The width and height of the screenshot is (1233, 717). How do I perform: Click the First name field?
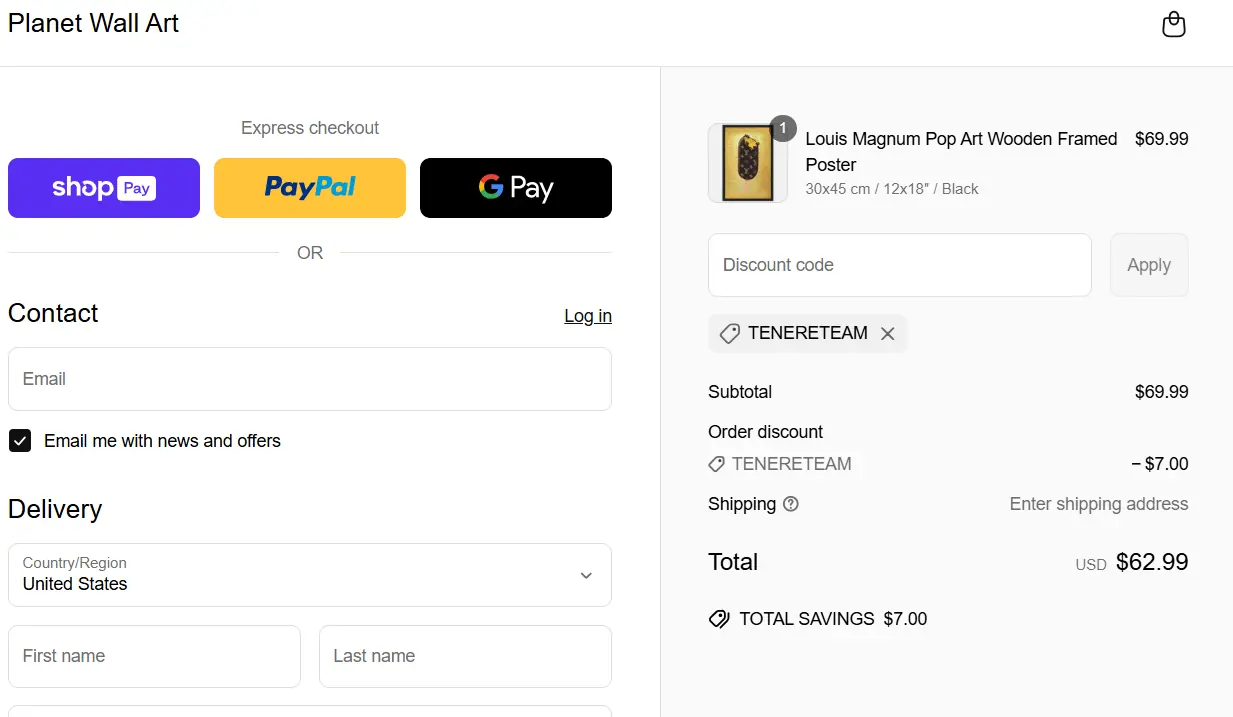coord(154,656)
